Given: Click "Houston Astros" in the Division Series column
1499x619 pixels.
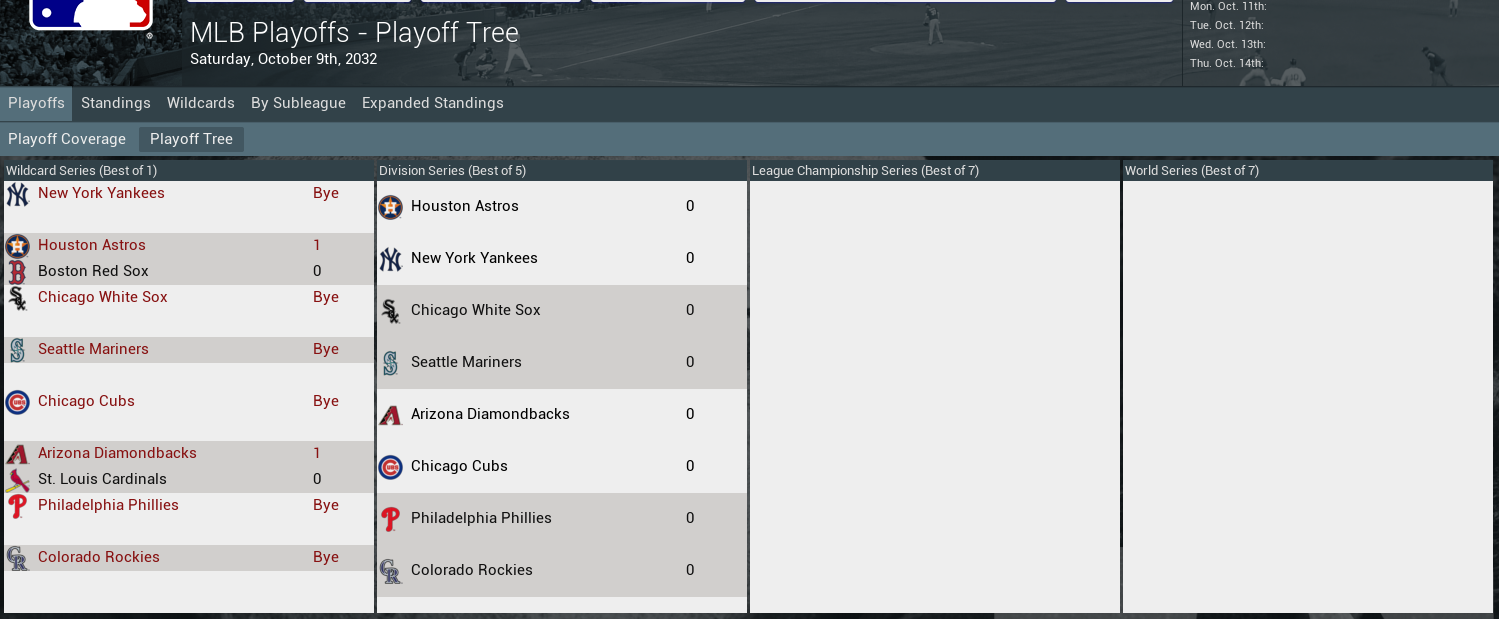Looking at the screenshot, I should pos(465,206).
